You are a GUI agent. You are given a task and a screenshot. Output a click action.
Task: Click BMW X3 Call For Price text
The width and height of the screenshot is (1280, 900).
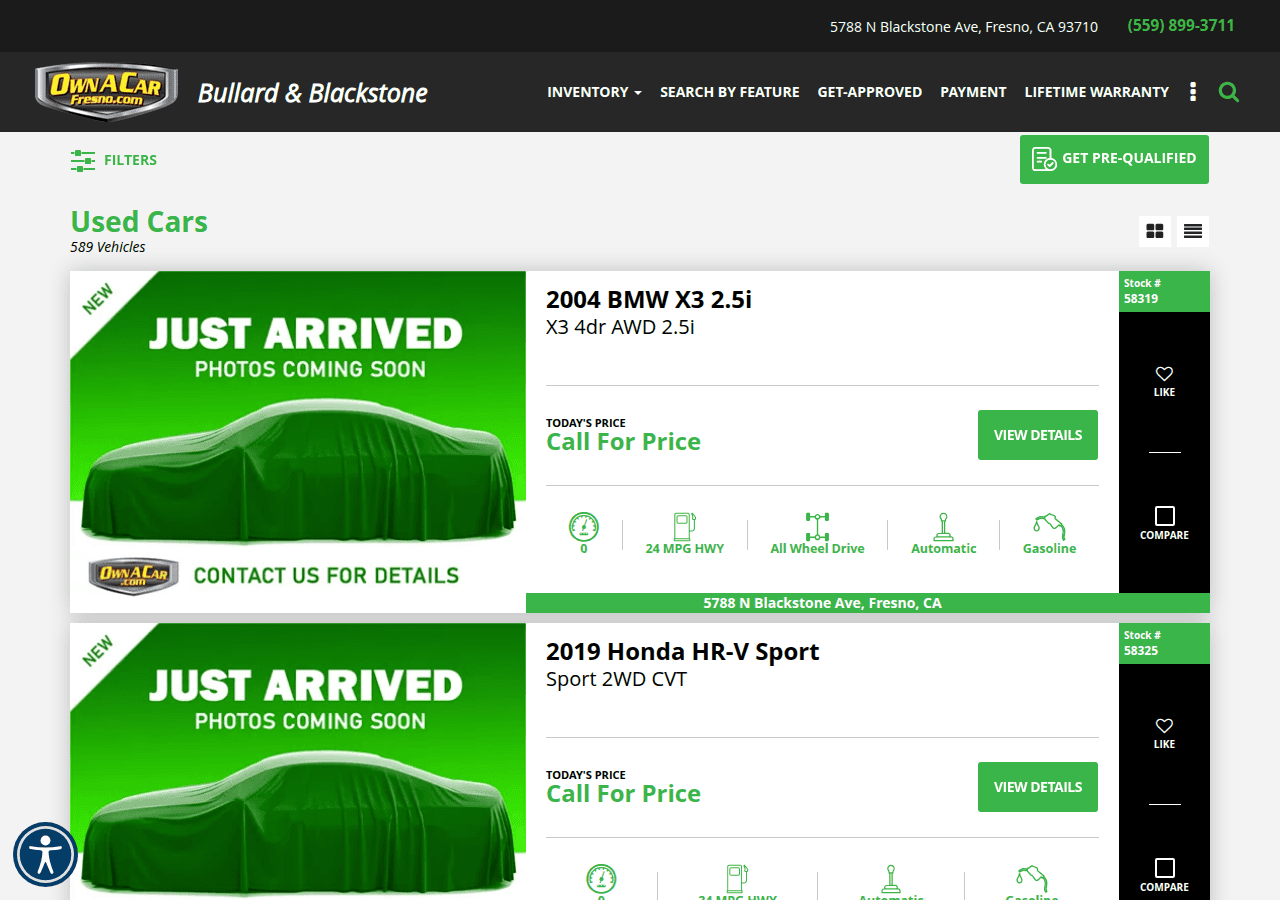623,442
